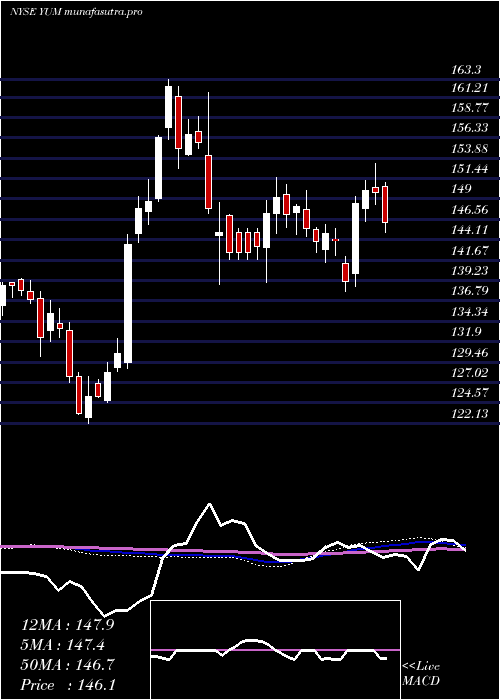The width and height of the screenshot is (500, 700).
Task: Select the 131.9 price level label
Action: pos(466,332)
